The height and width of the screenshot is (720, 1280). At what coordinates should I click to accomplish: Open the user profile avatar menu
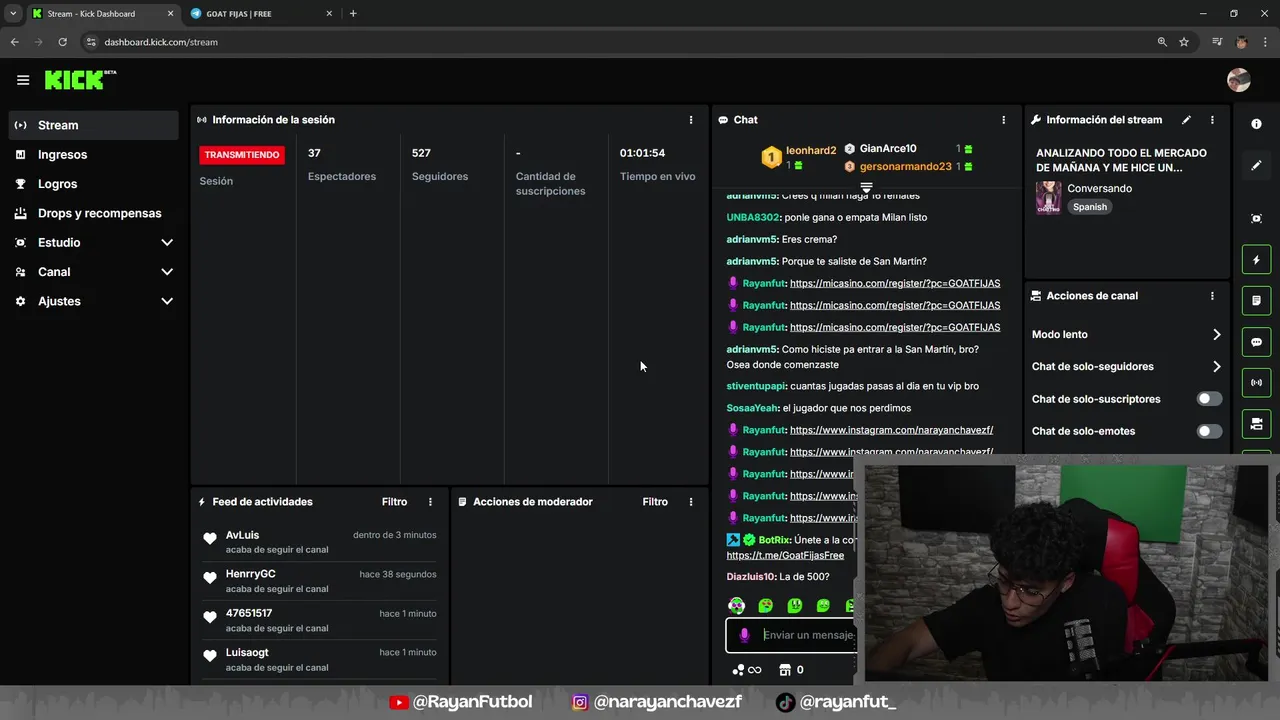[1238, 80]
